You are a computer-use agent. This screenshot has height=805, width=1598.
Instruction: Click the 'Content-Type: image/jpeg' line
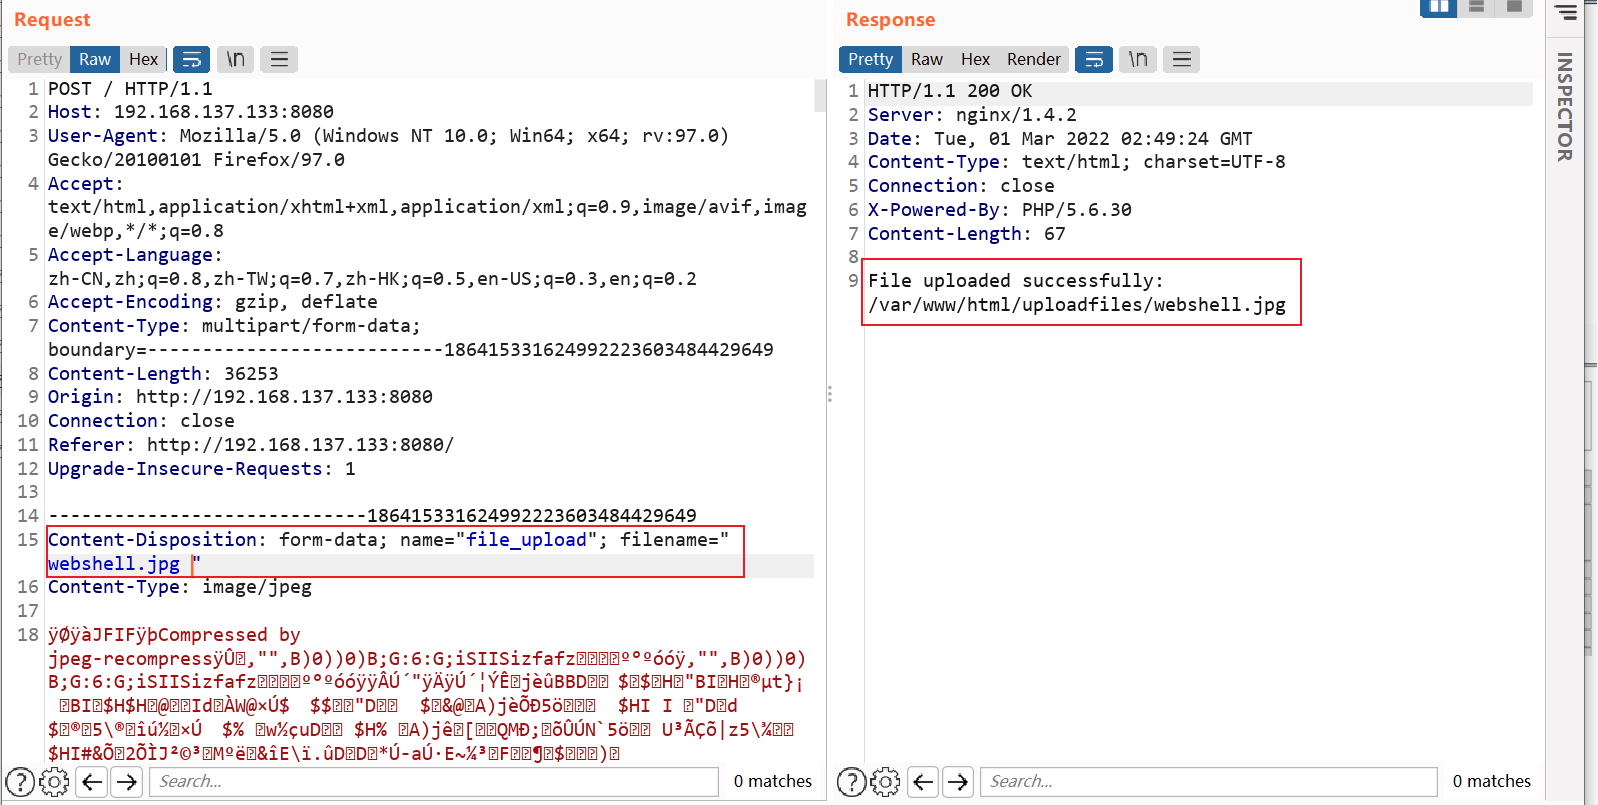[x=180, y=587]
